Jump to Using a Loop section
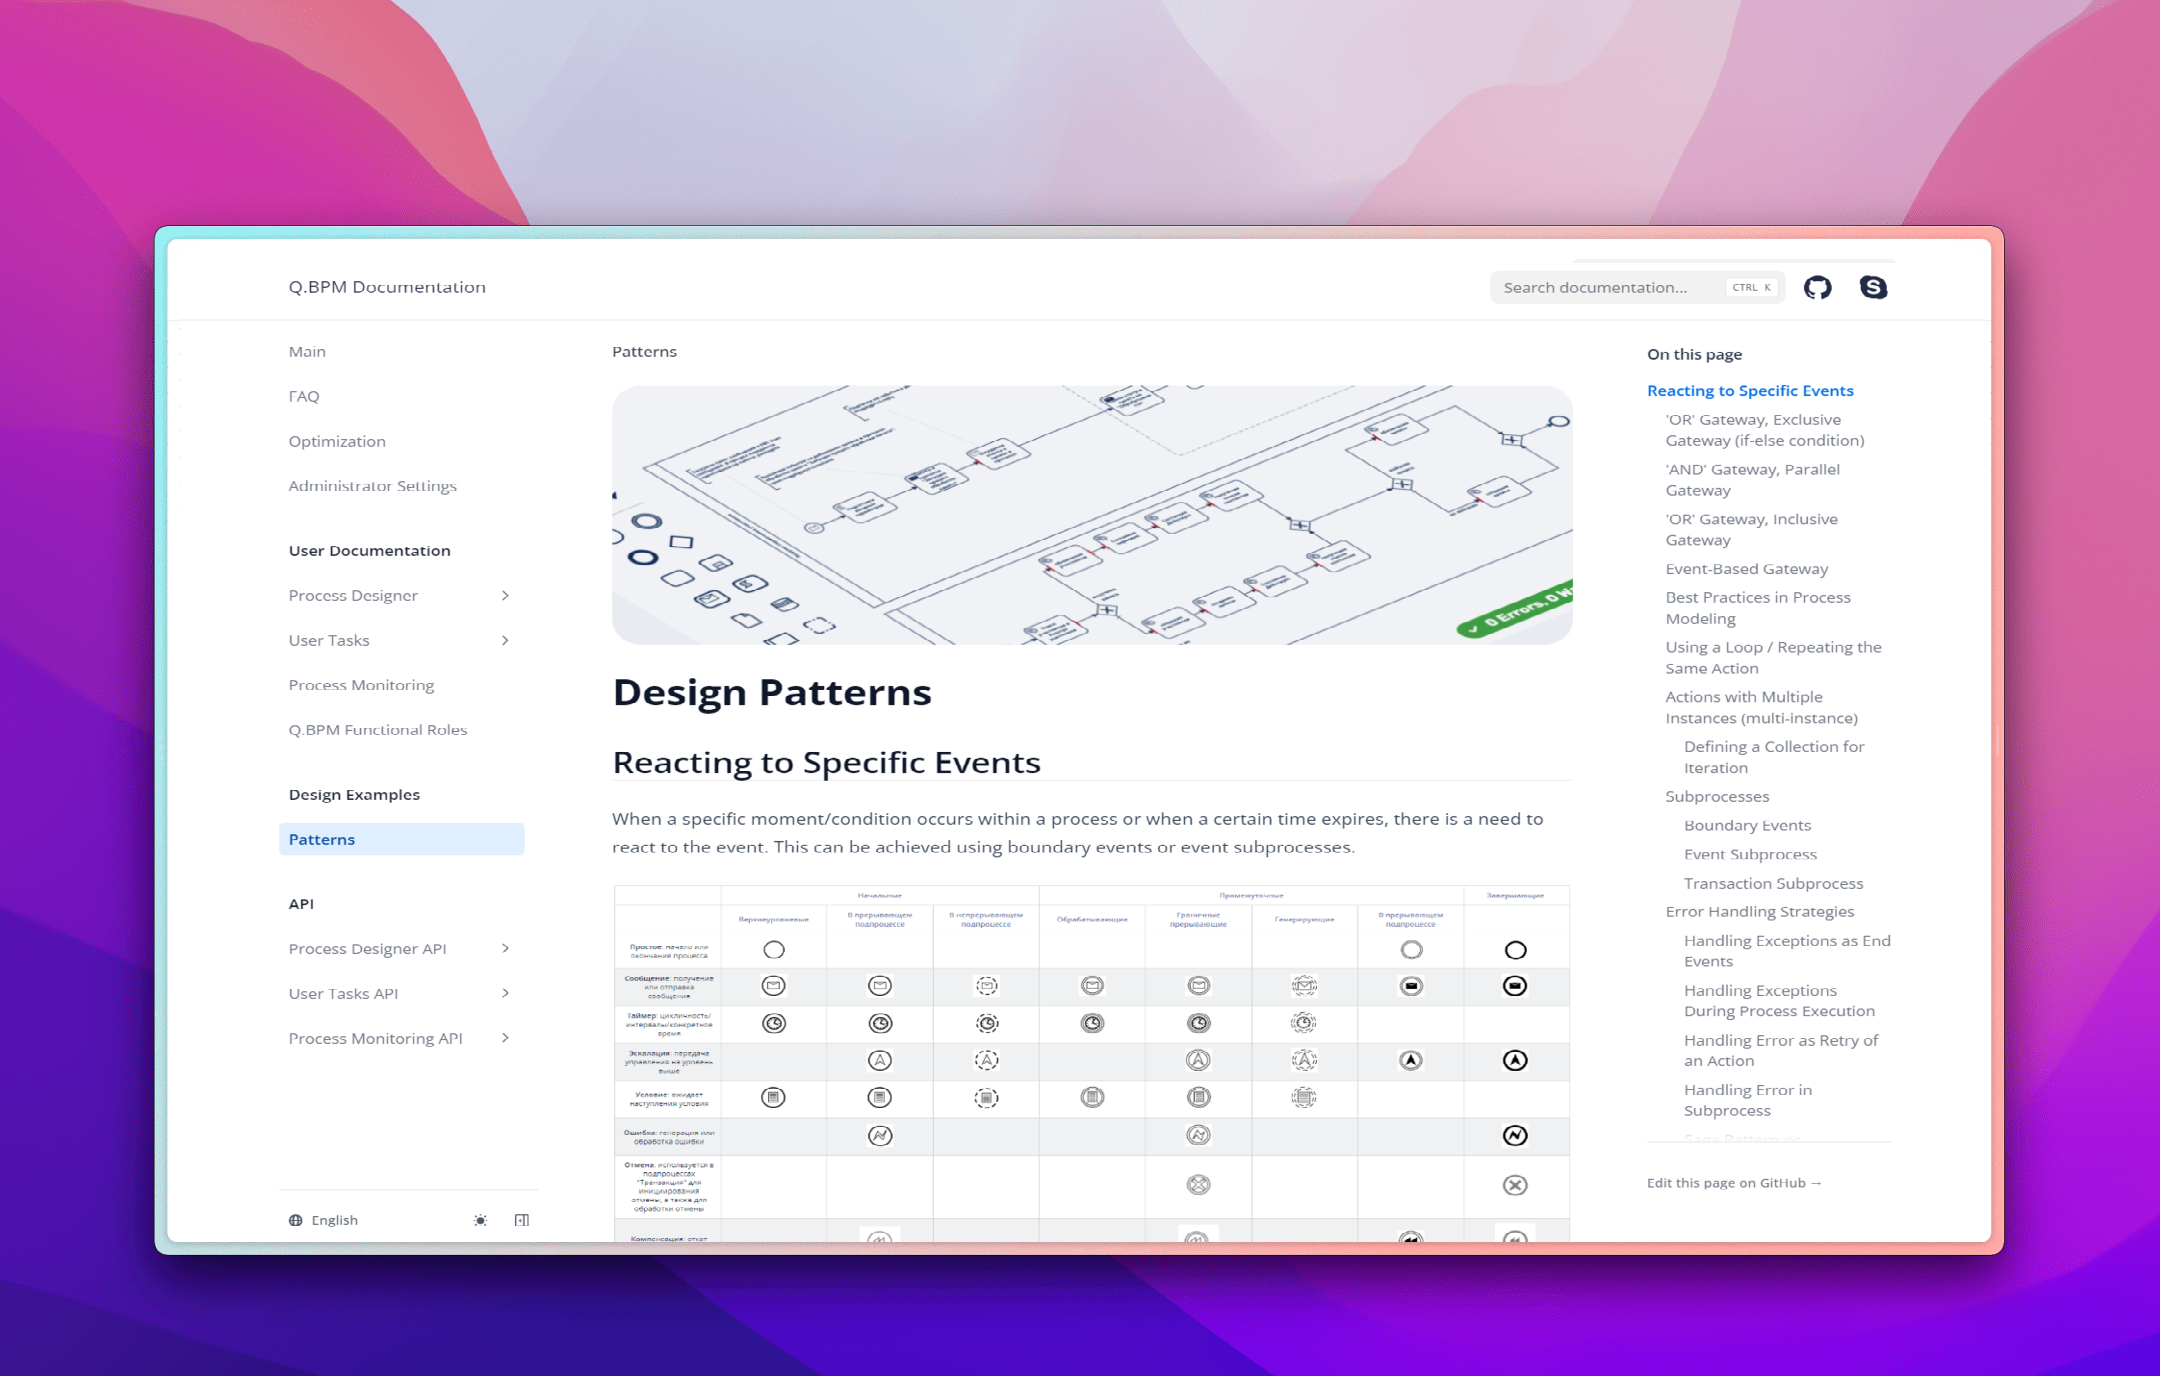The width and height of the screenshot is (2160, 1376). (1773, 658)
